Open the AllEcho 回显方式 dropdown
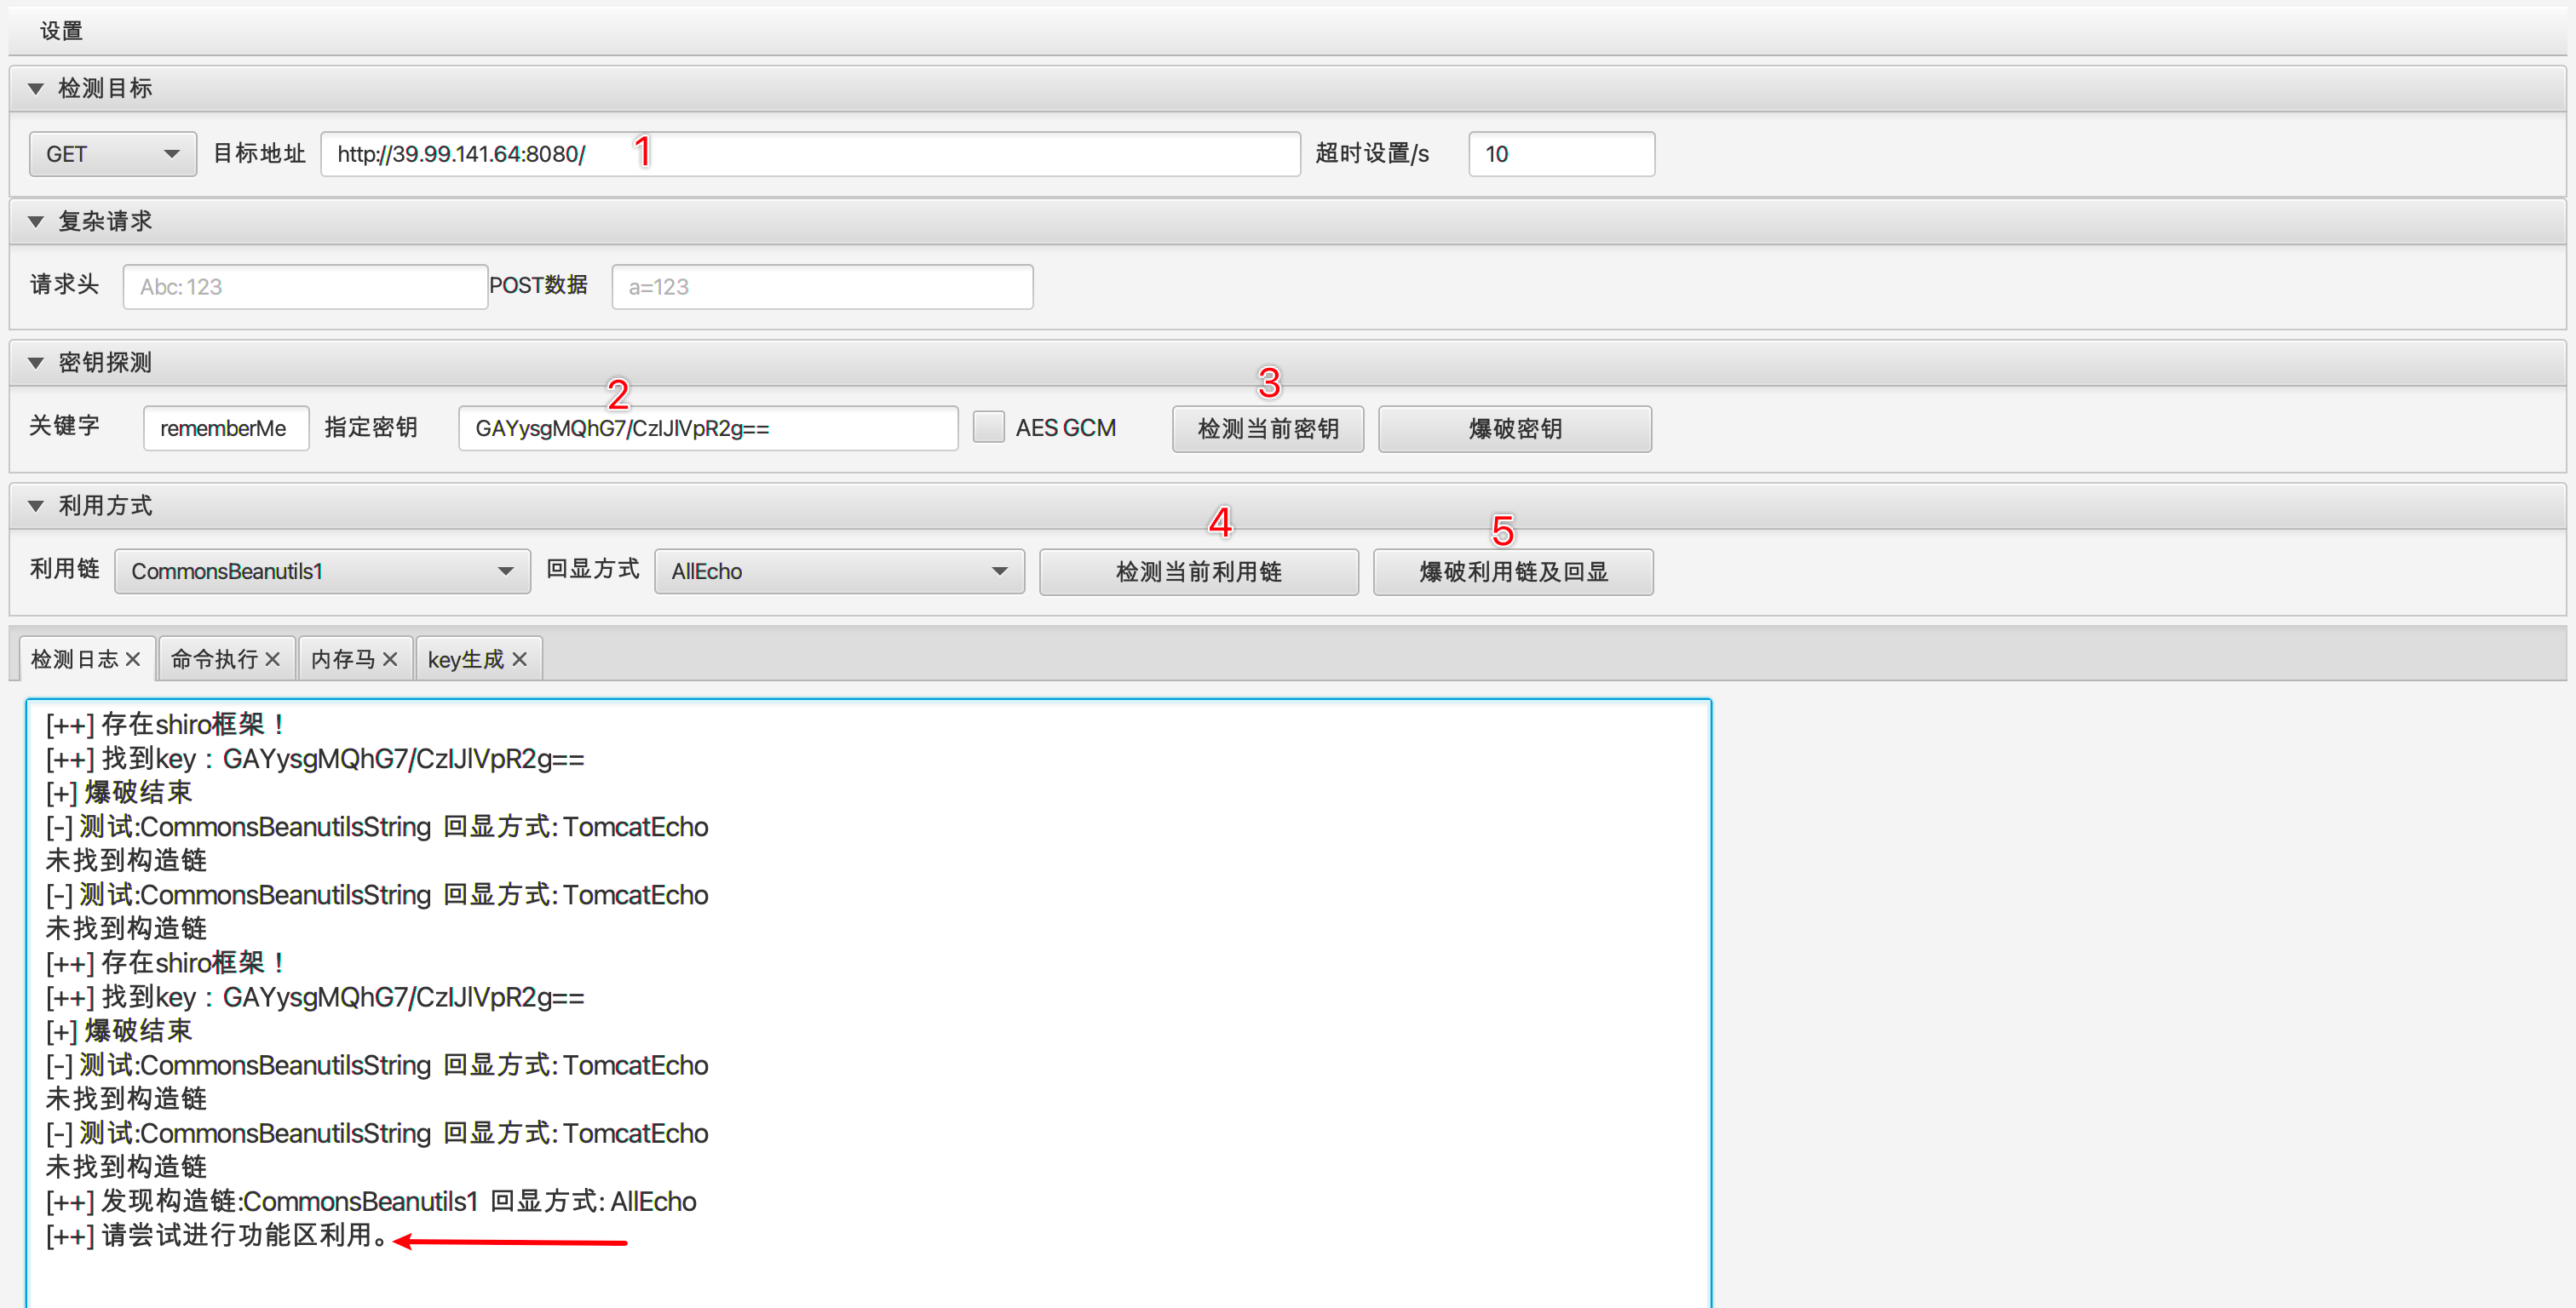The width and height of the screenshot is (2576, 1308). tap(838, 572)
